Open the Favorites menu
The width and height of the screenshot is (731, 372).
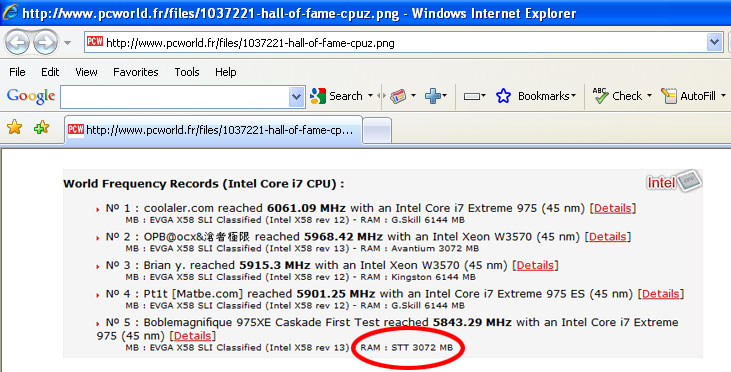click(x=136, y=72)
